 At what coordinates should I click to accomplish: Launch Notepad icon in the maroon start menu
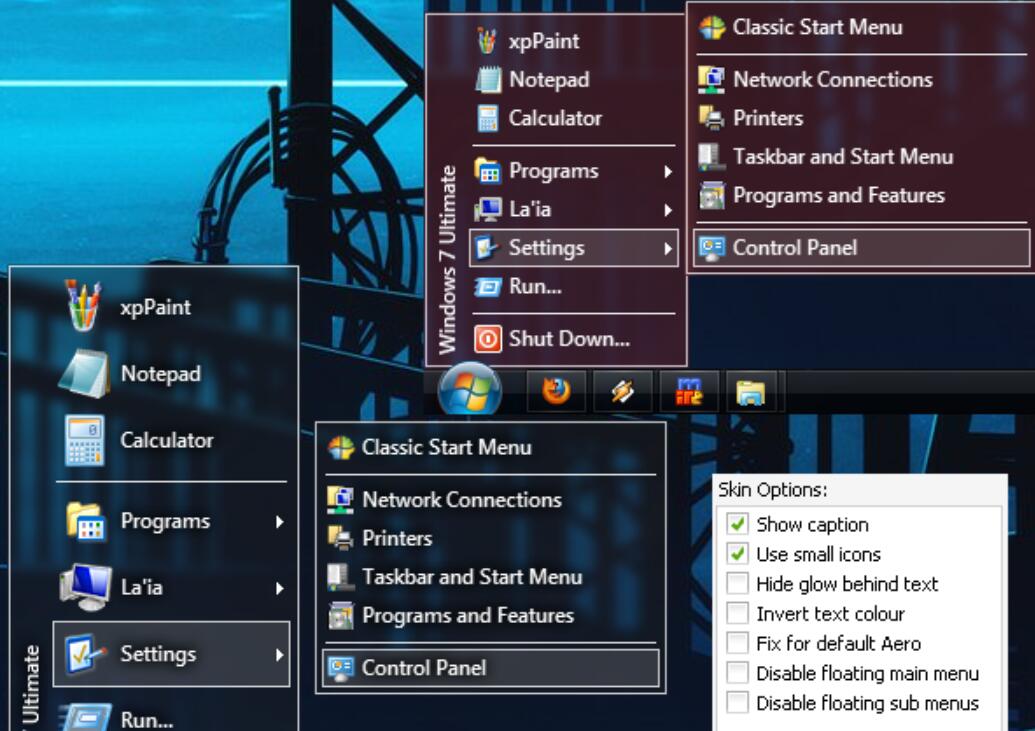pos(488,80)
